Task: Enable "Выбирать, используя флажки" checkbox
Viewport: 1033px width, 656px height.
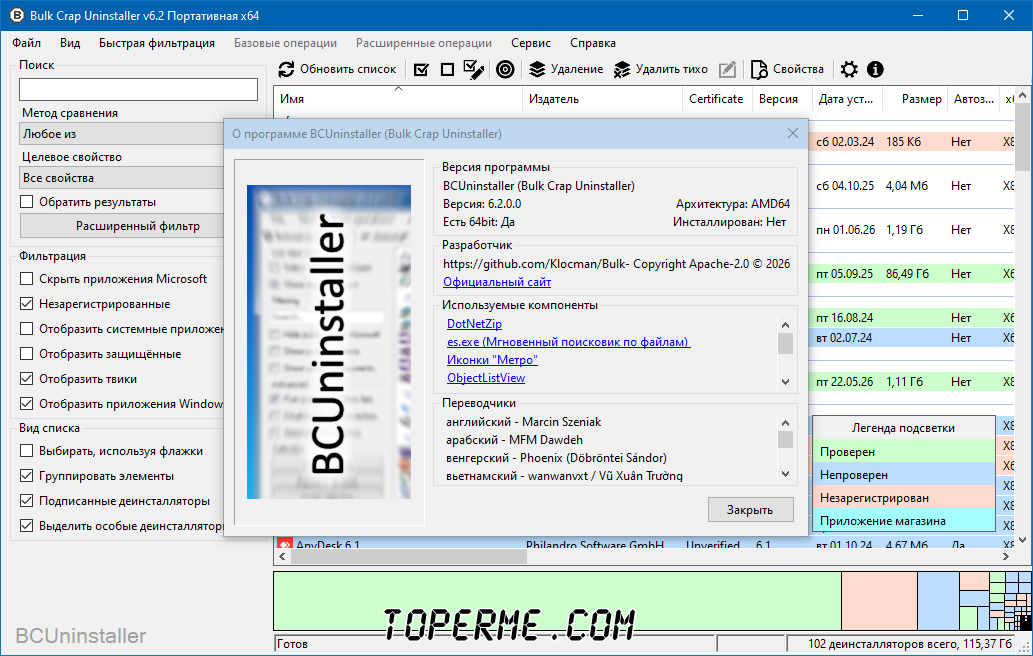Action: tap(26, 451)
